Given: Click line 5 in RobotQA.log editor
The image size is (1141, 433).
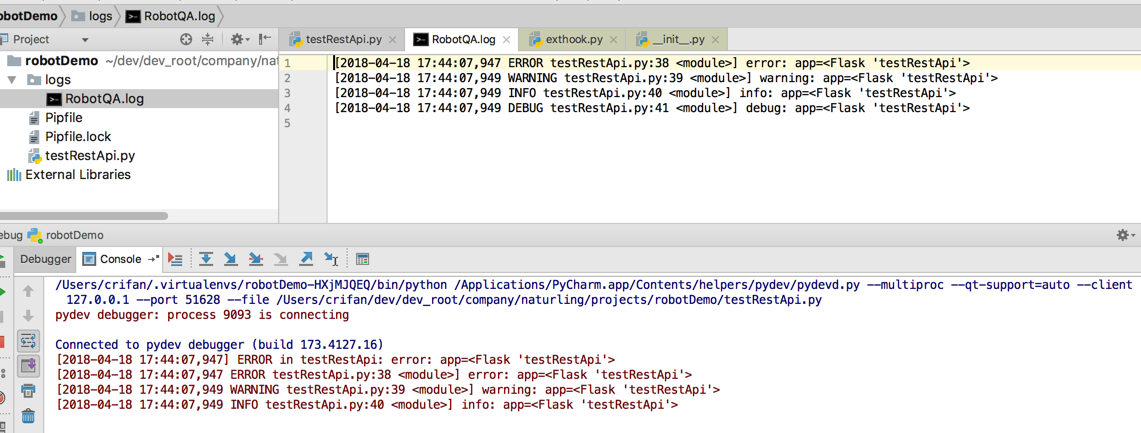Looking at the screenshot, I should click(x=734, y=123).
